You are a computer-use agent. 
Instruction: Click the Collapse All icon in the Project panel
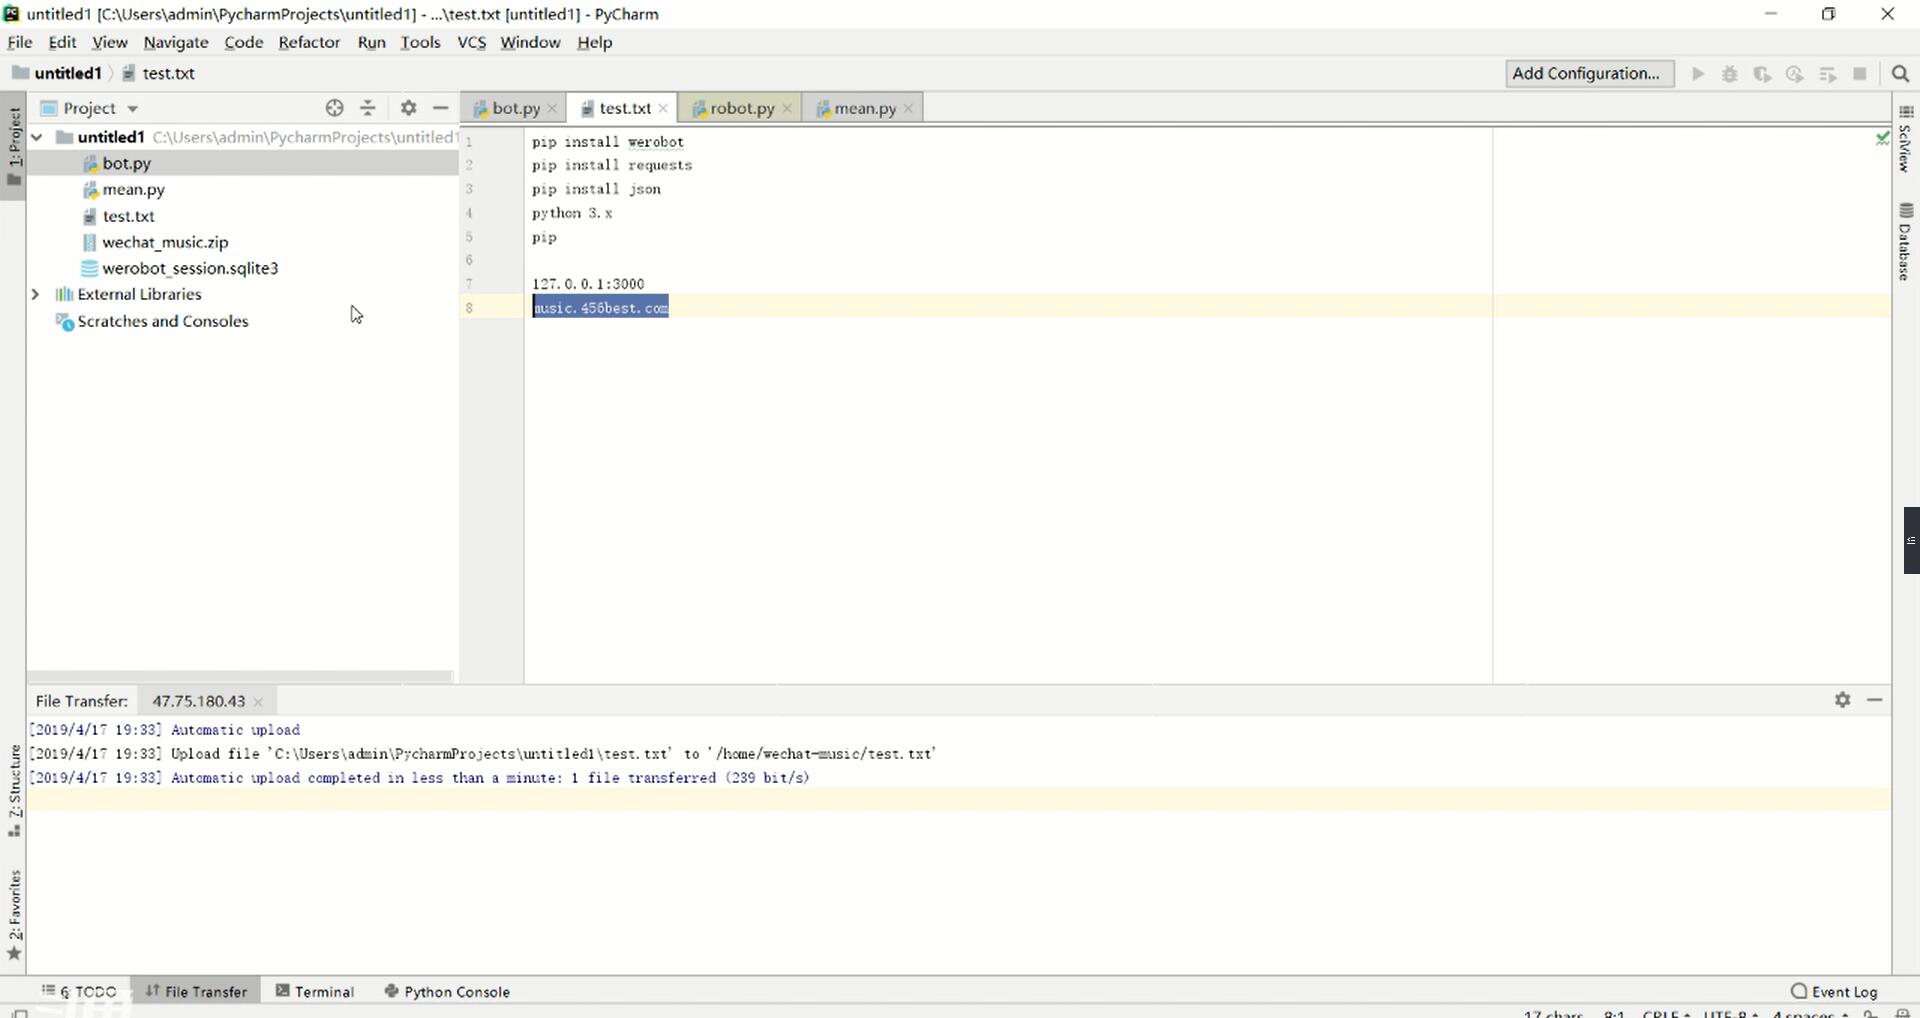click(368, 108)
